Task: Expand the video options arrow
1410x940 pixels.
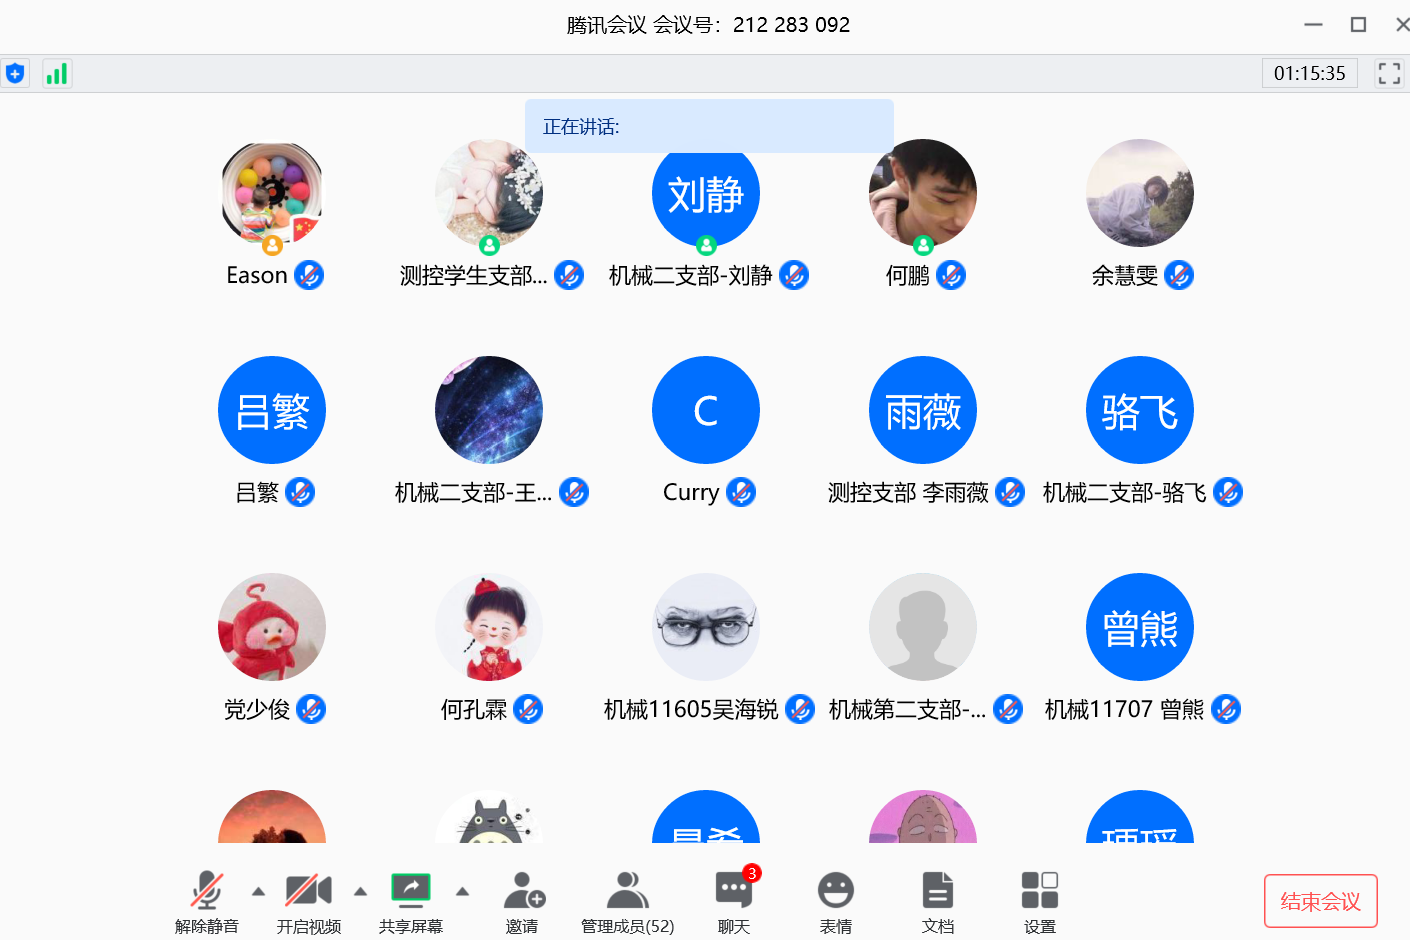Action: [361, 891]
